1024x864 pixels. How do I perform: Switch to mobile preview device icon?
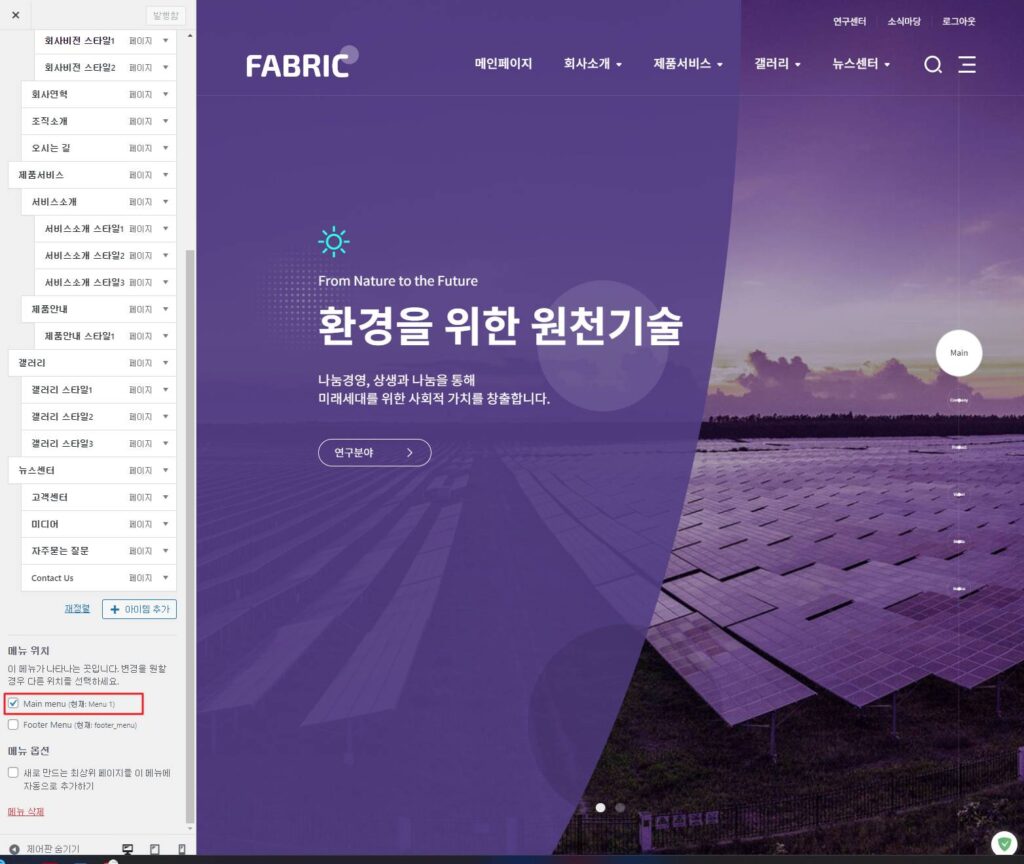coord(181,849)
